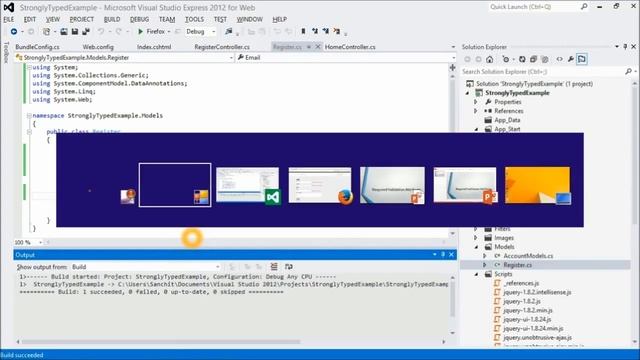The image size is (640, 360).
Task: Click the Pending Changes Filter icon in Solution Explorer
Action: [x=506, y=60]
